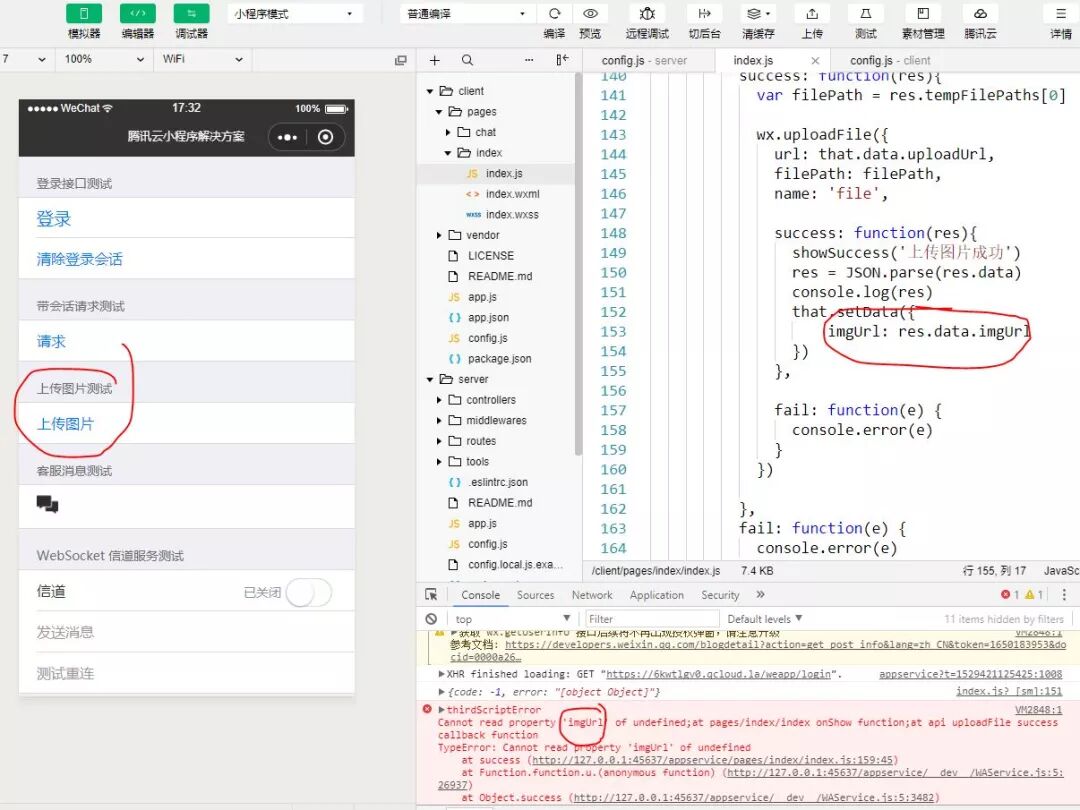Switch to the Sources tab
Image resolution: width=1080 pixels, height=810 pixels.
tap(535, 595)
